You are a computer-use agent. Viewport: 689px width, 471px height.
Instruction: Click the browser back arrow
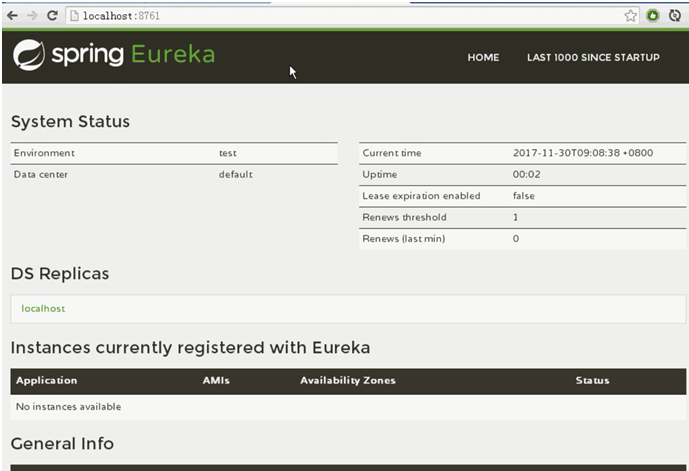(x=12, y=16)
